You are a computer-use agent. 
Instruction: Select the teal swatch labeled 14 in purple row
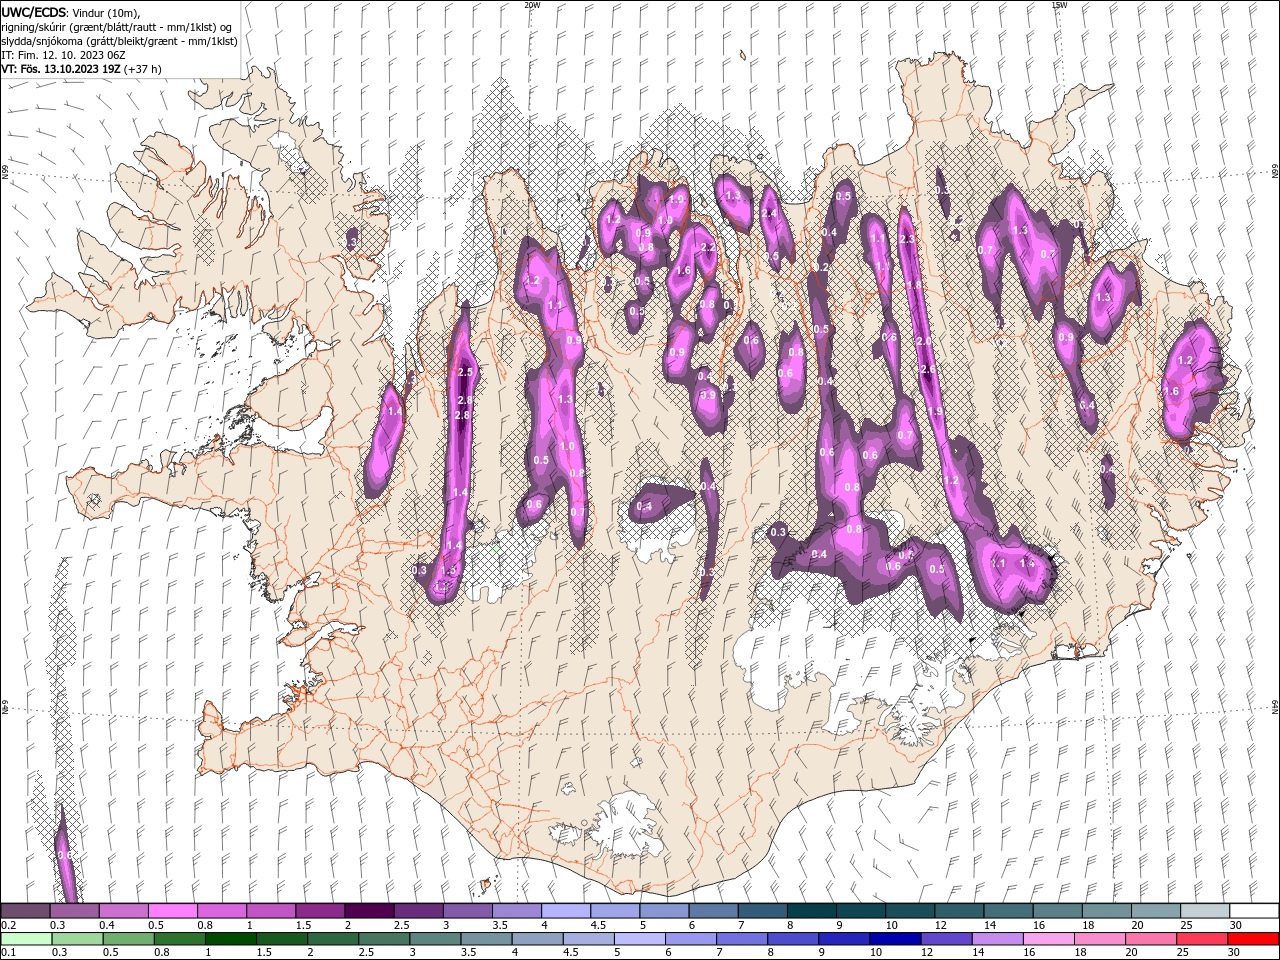(1008, 911)
